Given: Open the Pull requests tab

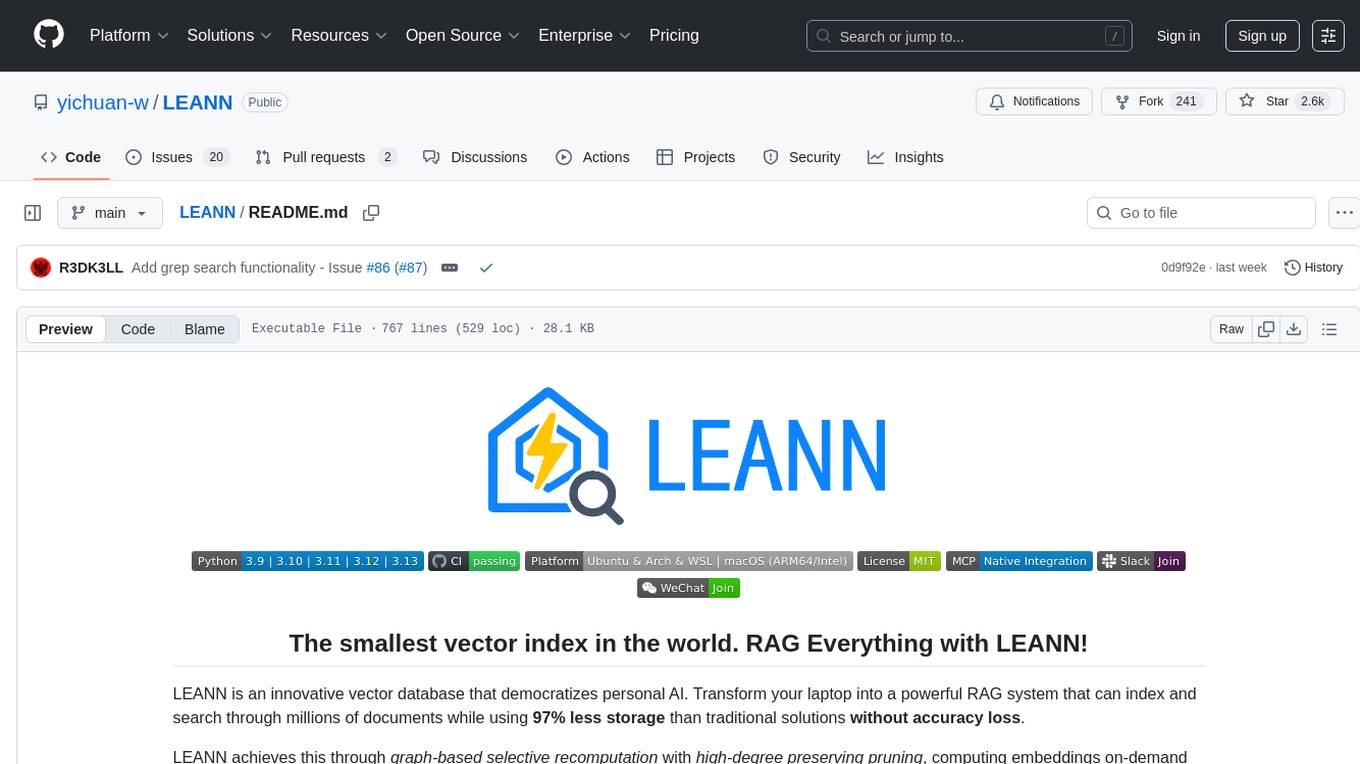Looking at the screenshot, I should (326, 157).
